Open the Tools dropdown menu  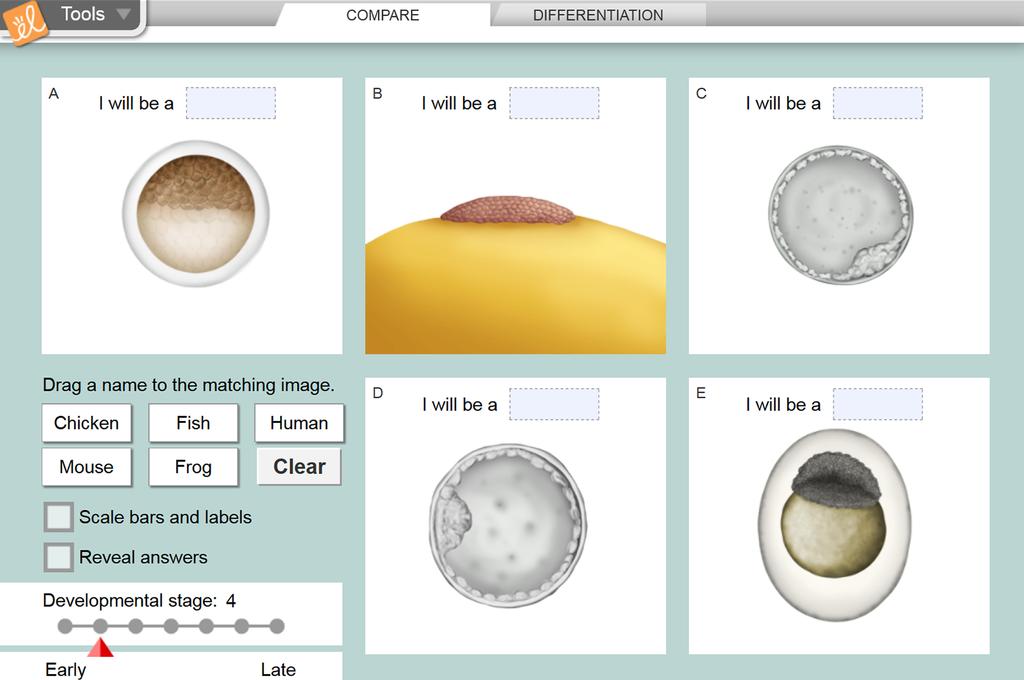tap(95, 14)
